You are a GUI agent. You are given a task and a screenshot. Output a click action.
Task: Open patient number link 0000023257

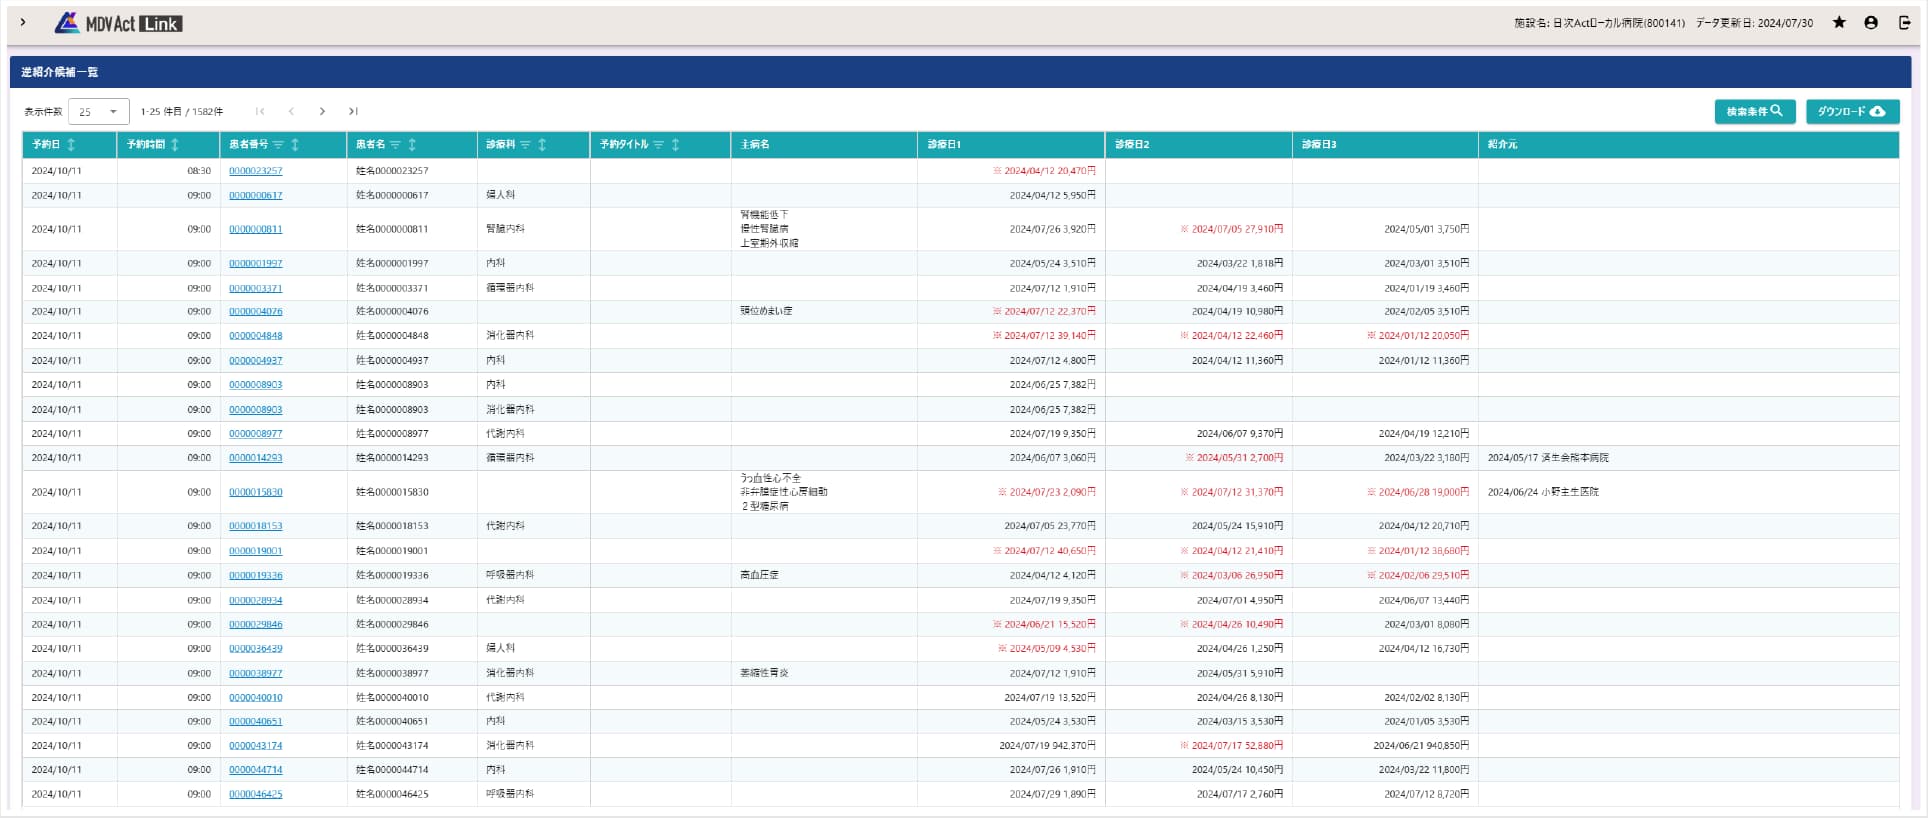point(255,171)
